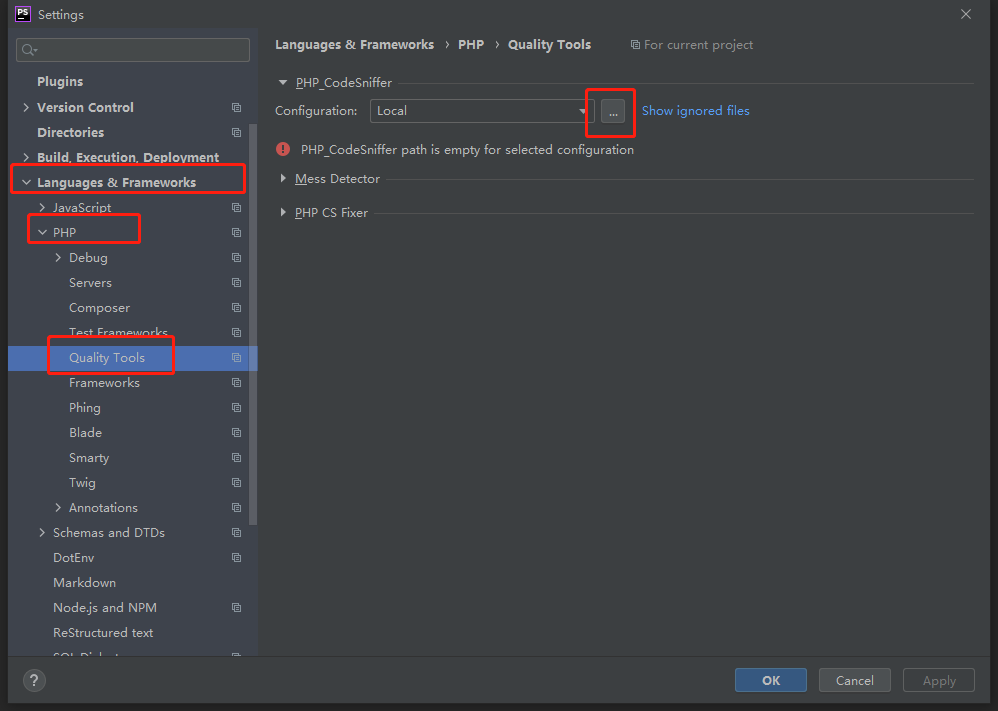Expand the Debug node

pos(58,258)
